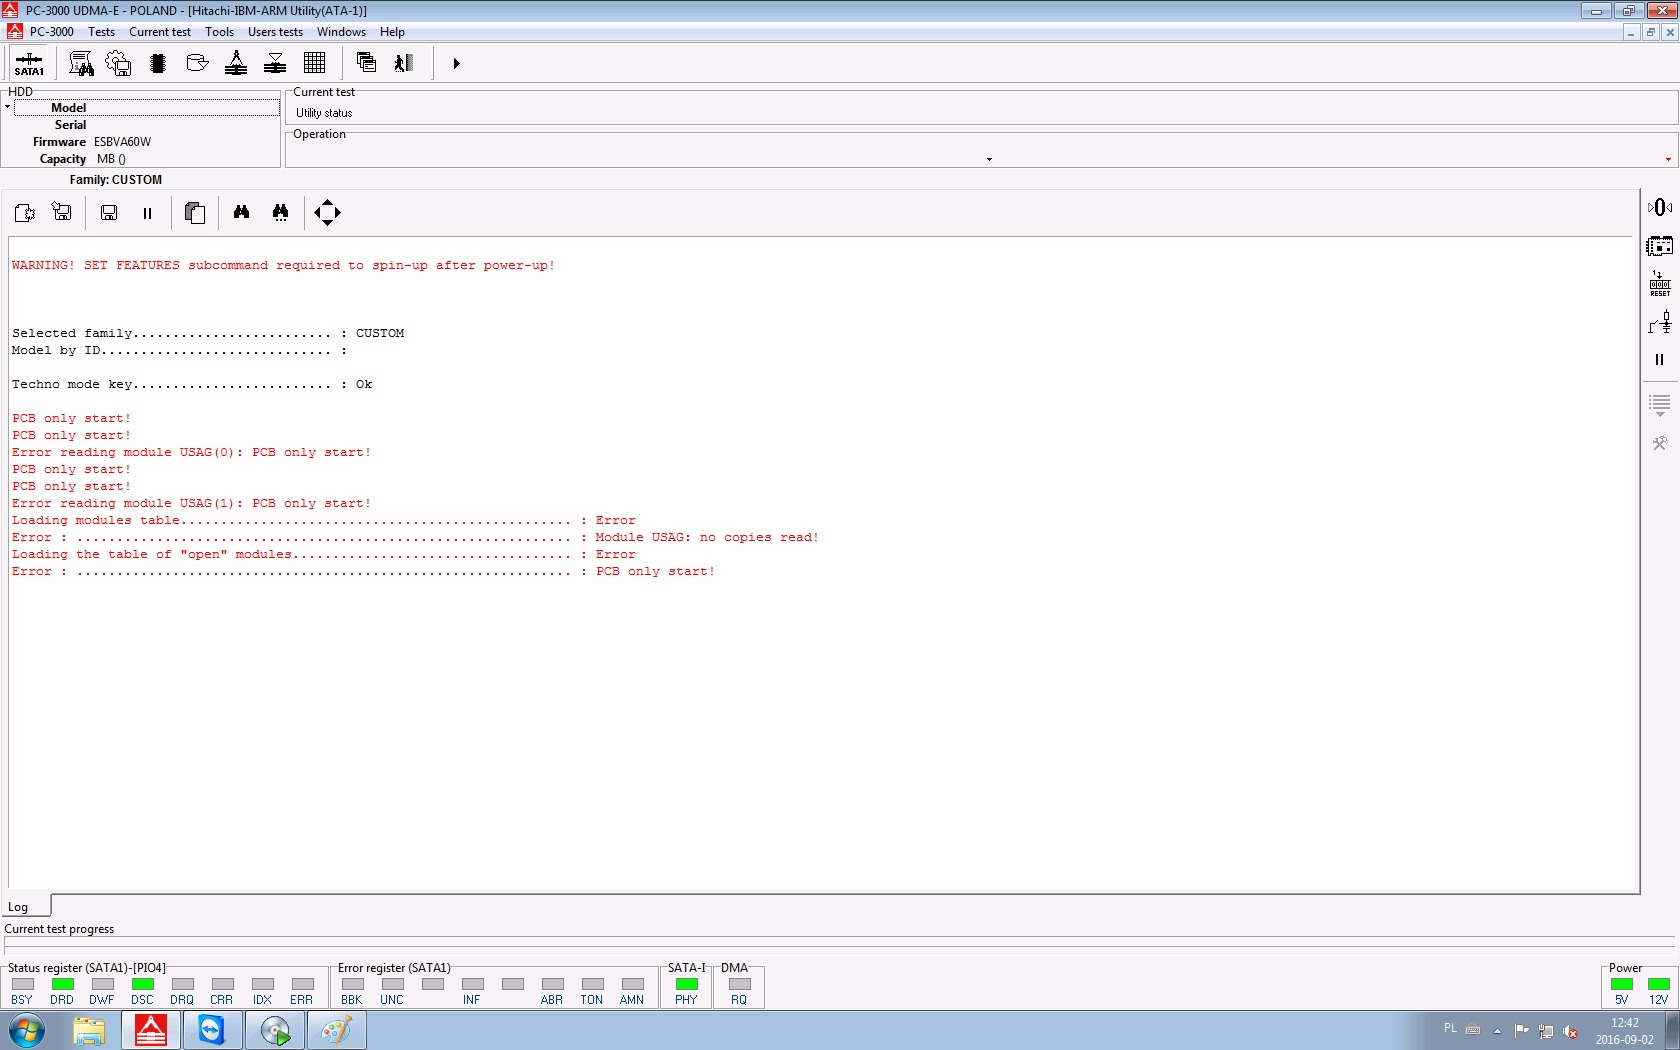Image resolution: width=1680 pixels, height=1050 pixels.
Task: Click the chip icon in top toolbar
Action: click(x=158, y=63)
